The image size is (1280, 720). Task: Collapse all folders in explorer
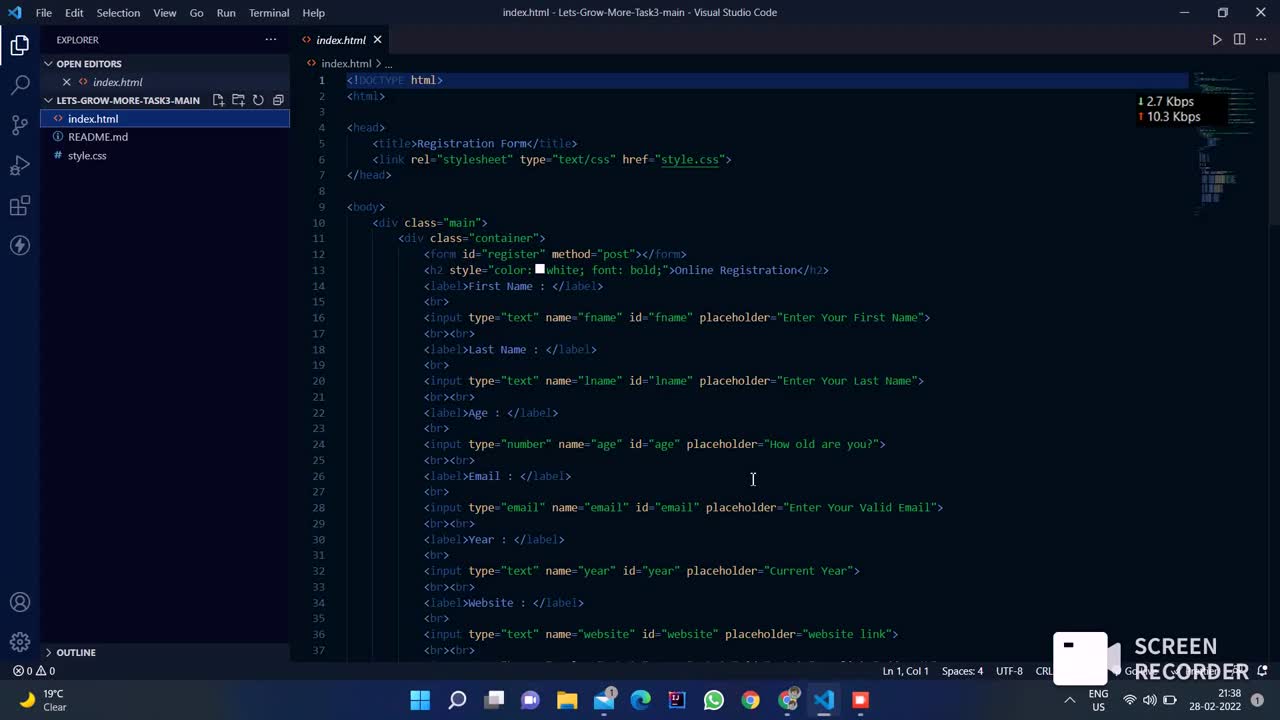click(x=278, y=100)
